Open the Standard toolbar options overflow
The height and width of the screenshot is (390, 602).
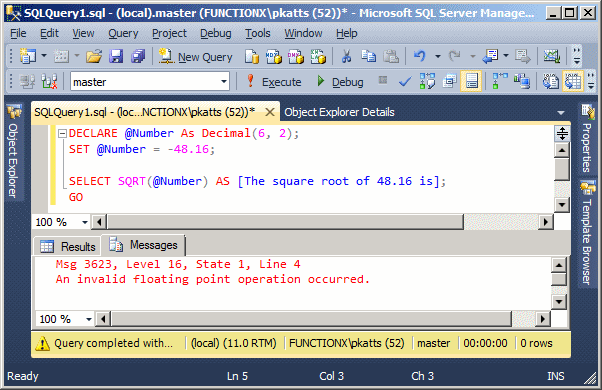click(577, 56)
